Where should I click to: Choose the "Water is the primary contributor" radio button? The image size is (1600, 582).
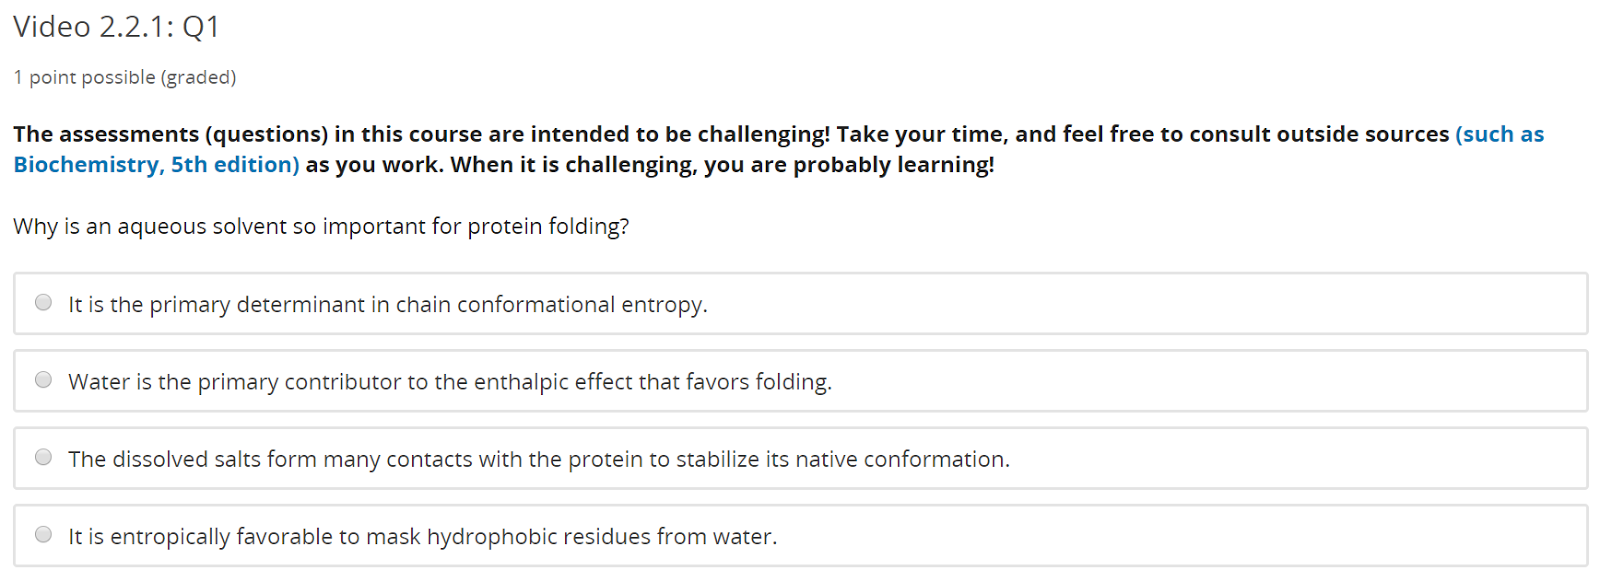(x=43, y=379)
